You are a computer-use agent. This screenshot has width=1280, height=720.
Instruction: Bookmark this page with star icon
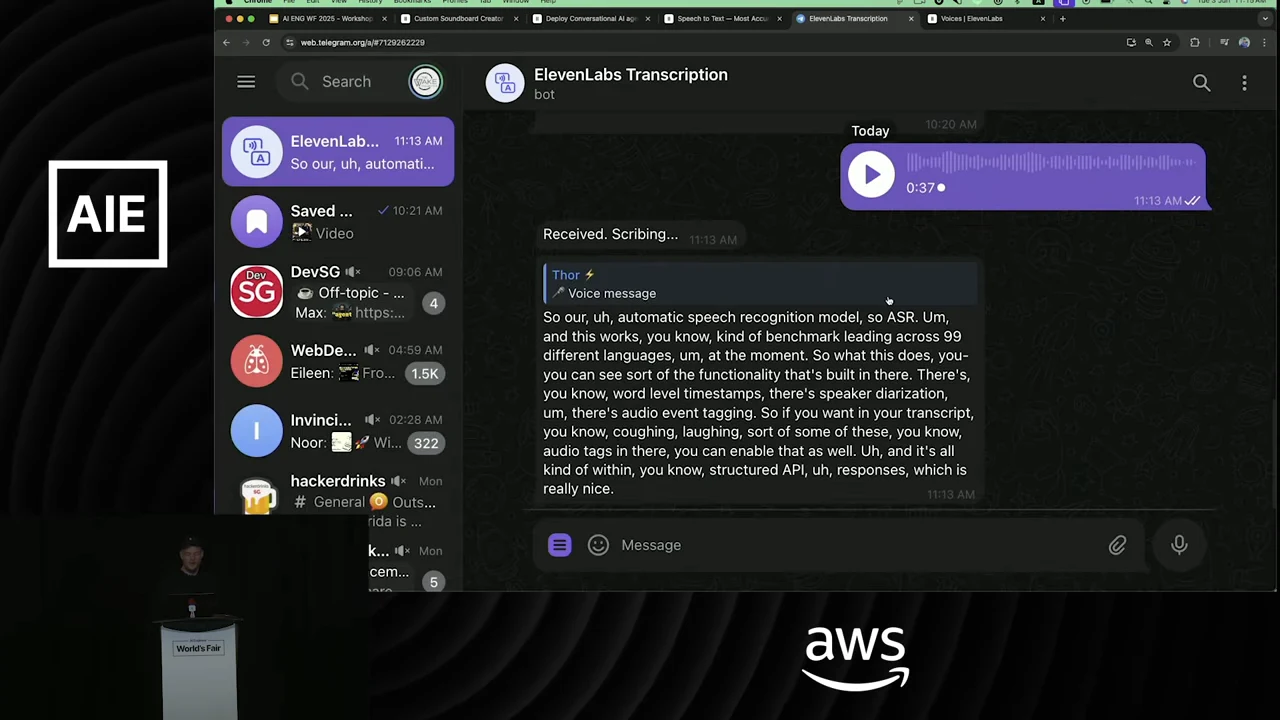click(x=1166, y=42)
